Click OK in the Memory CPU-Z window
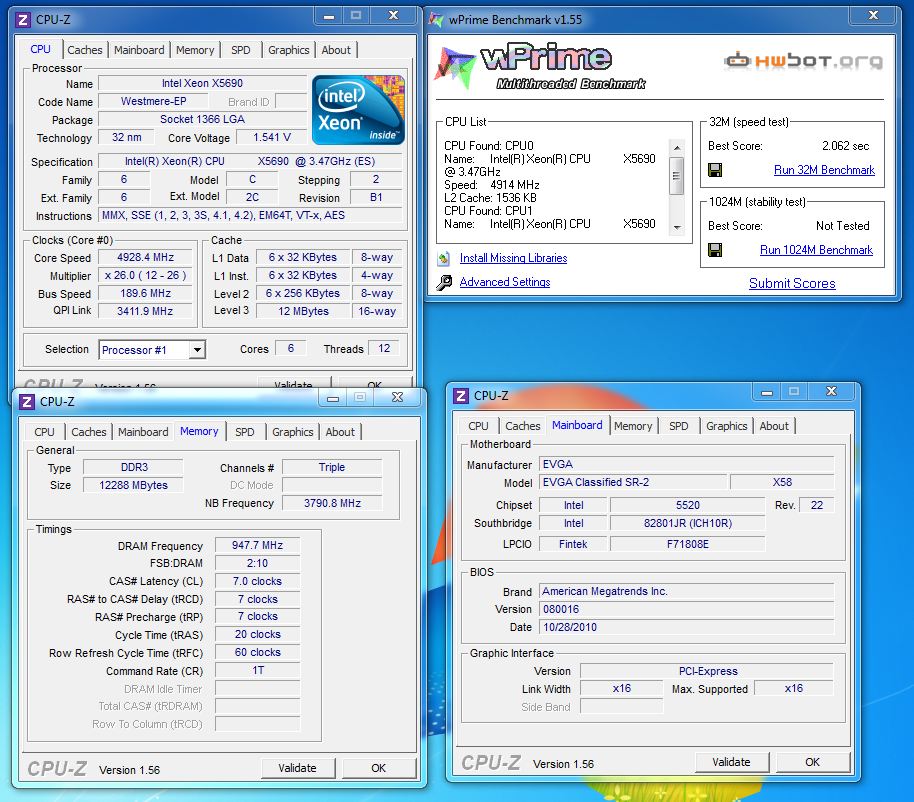Viewport: 914px width, 802px height. pyautogui.click(x=379, y=768)
